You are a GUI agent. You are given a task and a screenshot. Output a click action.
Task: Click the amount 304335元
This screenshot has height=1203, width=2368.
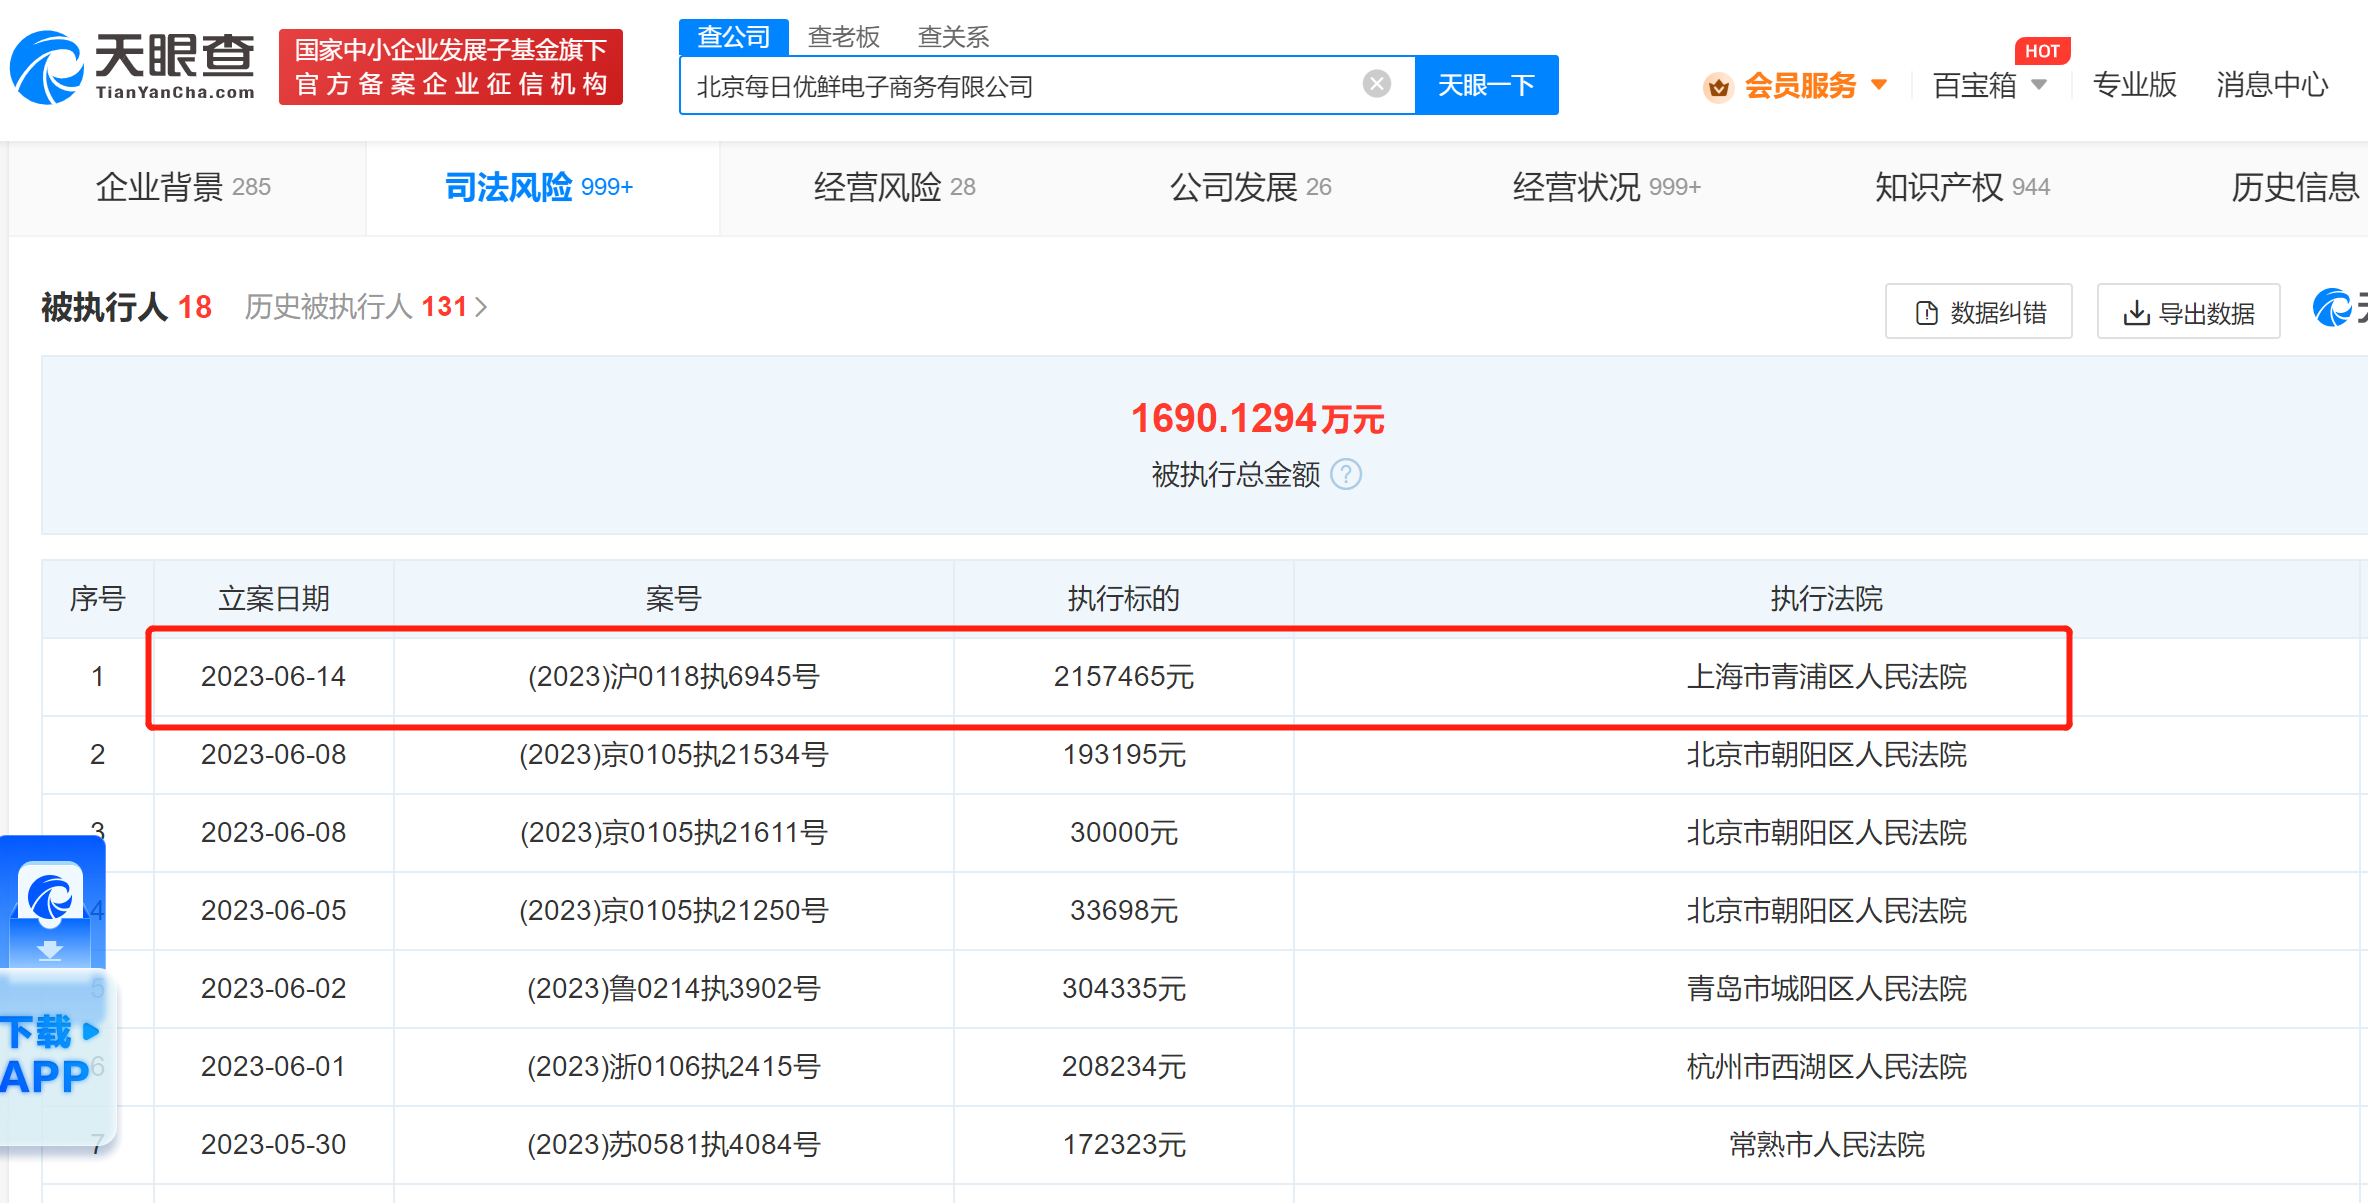pos(1124,989)
